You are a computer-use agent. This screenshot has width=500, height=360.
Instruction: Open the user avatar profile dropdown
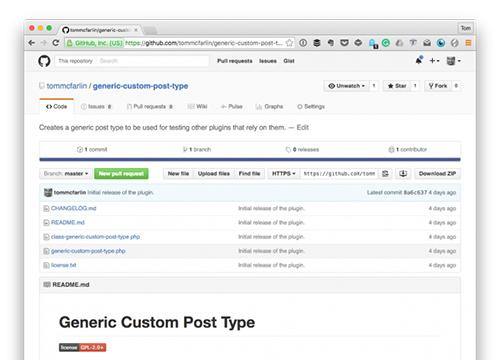click(x=453, y=61)
